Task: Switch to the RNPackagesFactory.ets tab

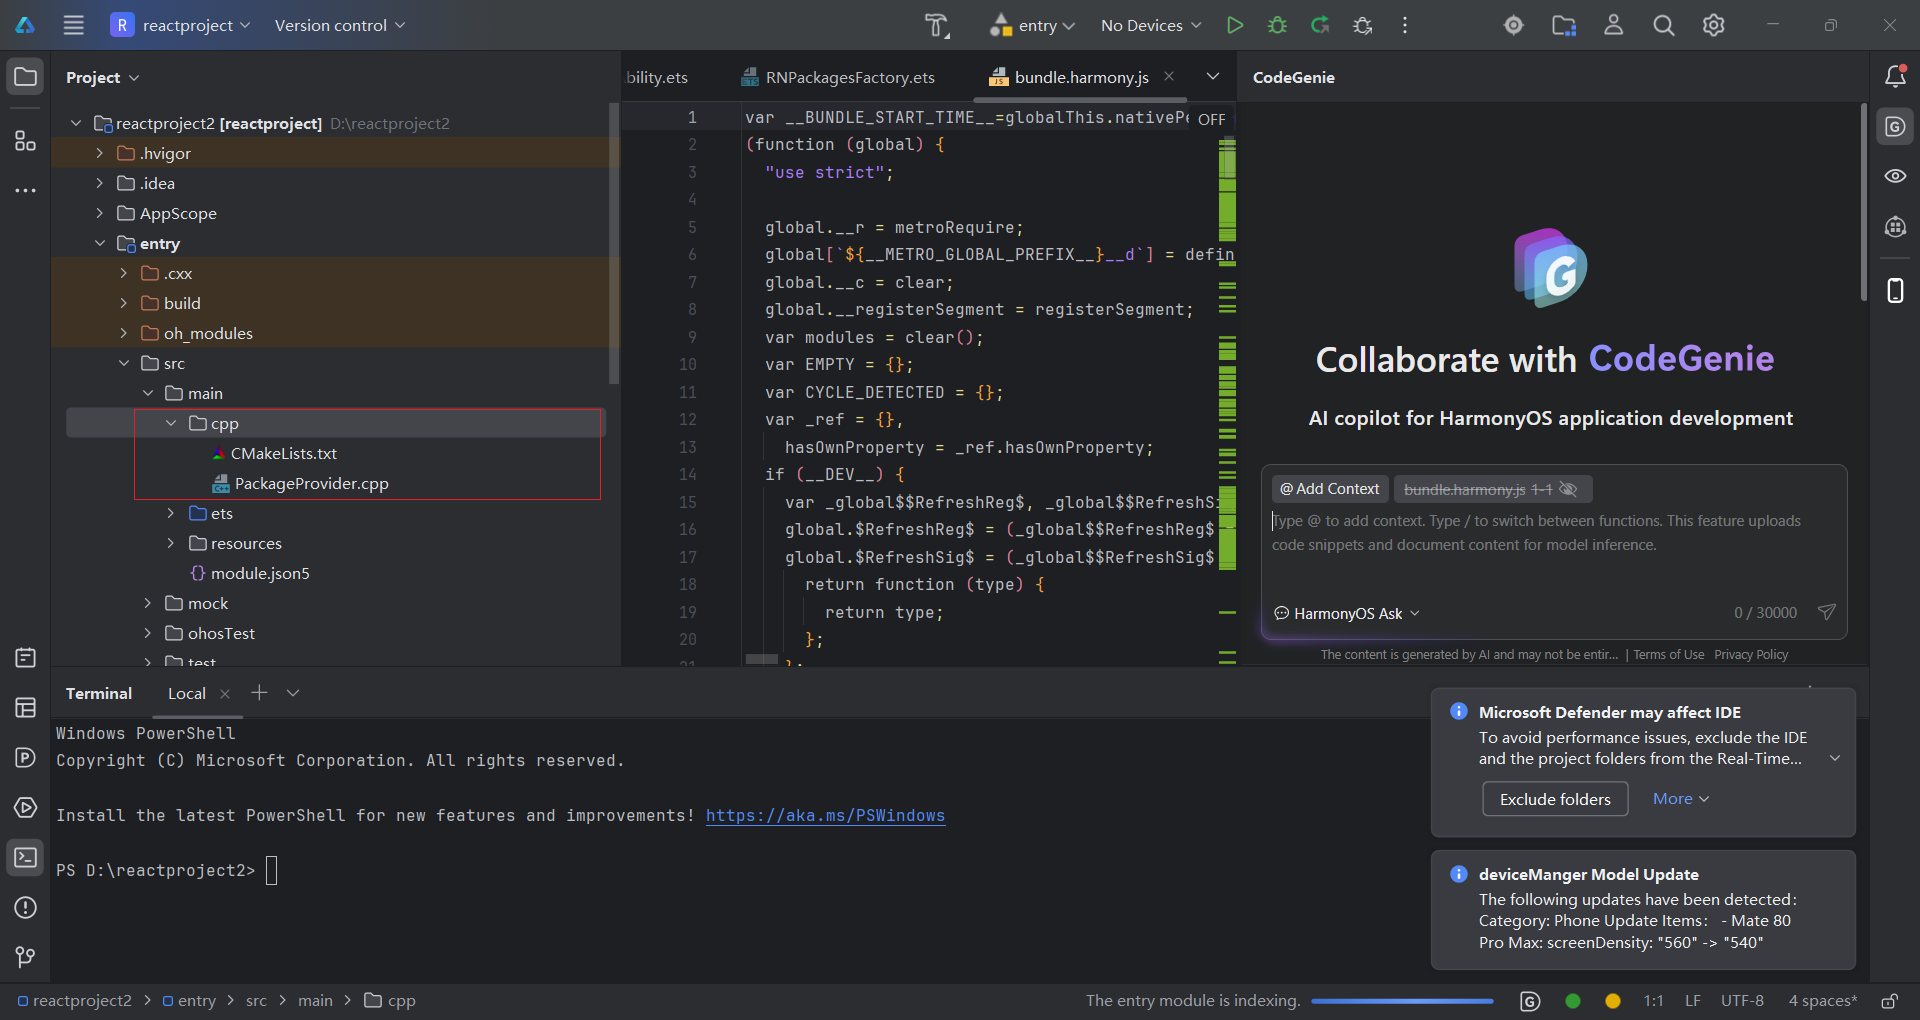Action: [838, 77]
